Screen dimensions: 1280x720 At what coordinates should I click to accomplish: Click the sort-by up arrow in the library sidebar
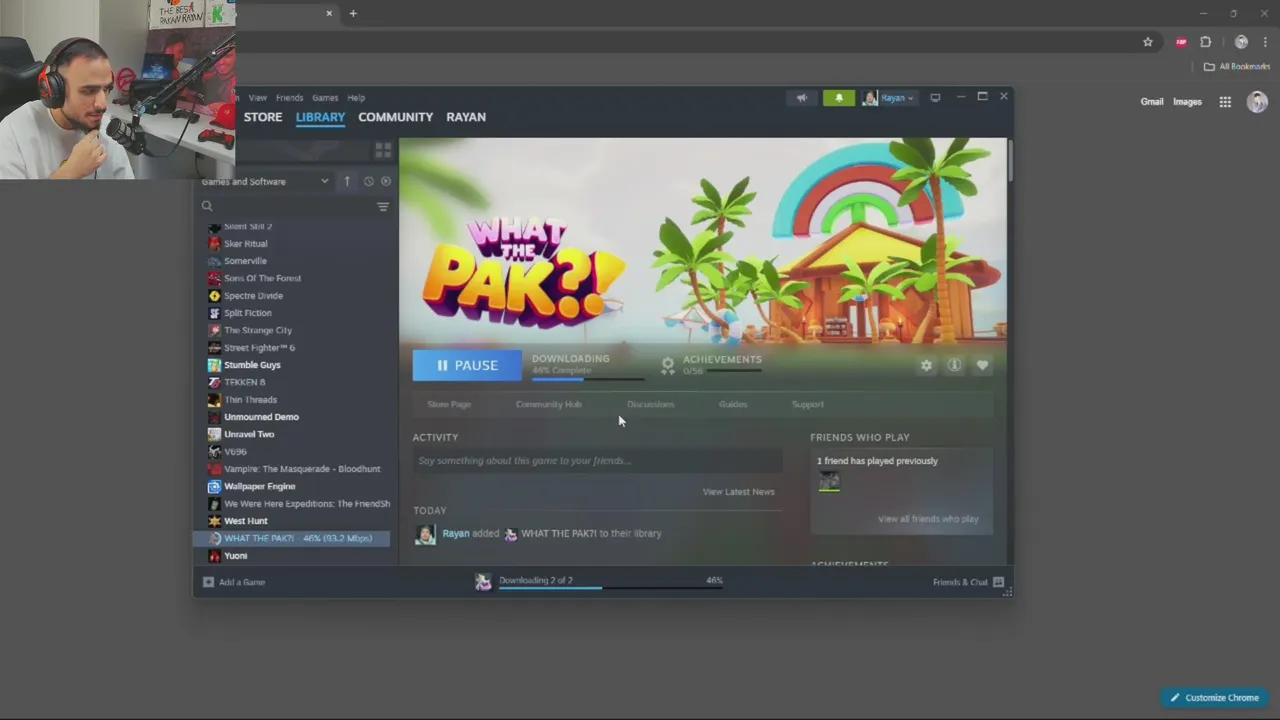click(x=347, y=181)
